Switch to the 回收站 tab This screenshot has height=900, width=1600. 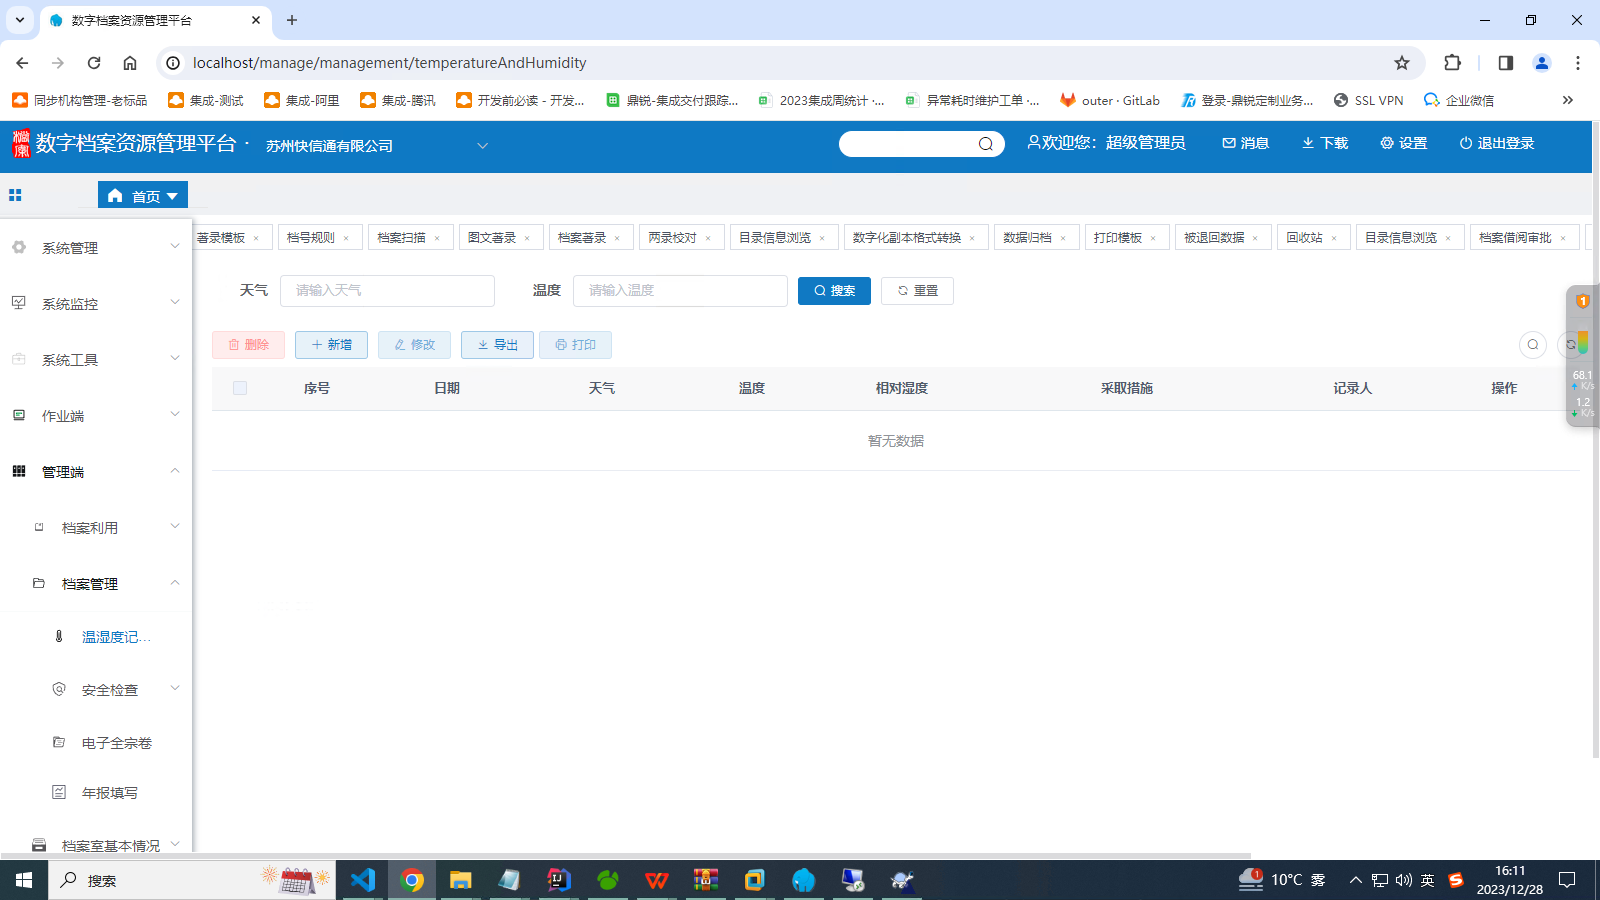1304,238
